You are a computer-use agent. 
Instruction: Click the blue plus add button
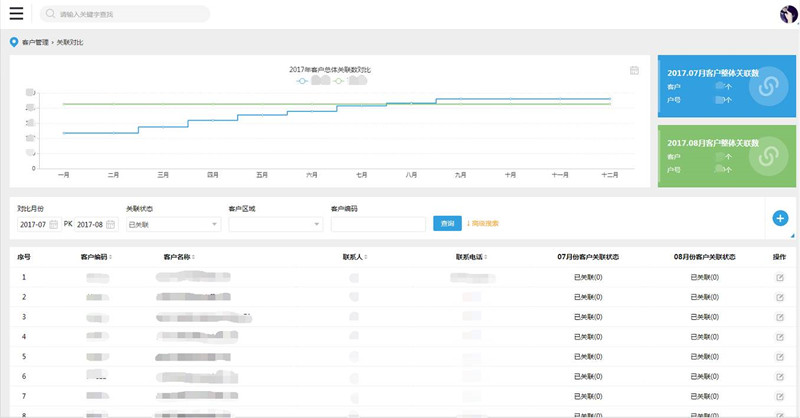(780, 218)
